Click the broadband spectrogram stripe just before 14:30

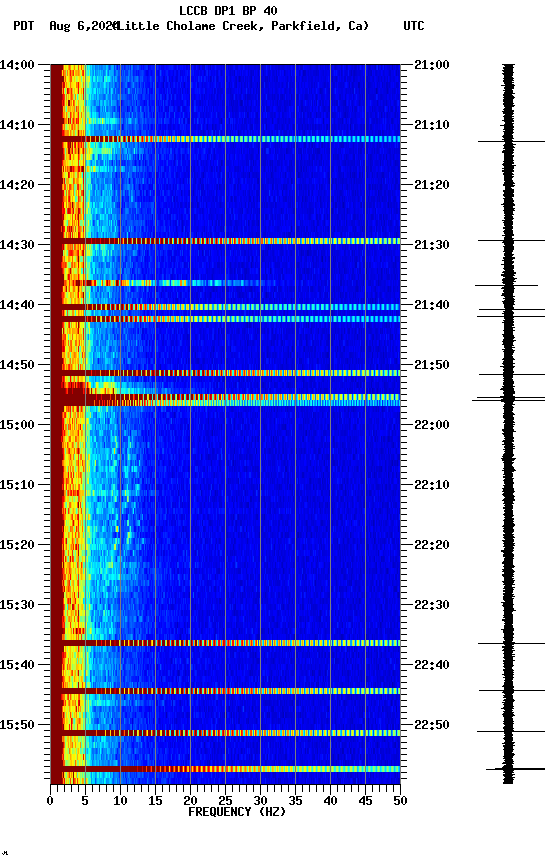225,241
